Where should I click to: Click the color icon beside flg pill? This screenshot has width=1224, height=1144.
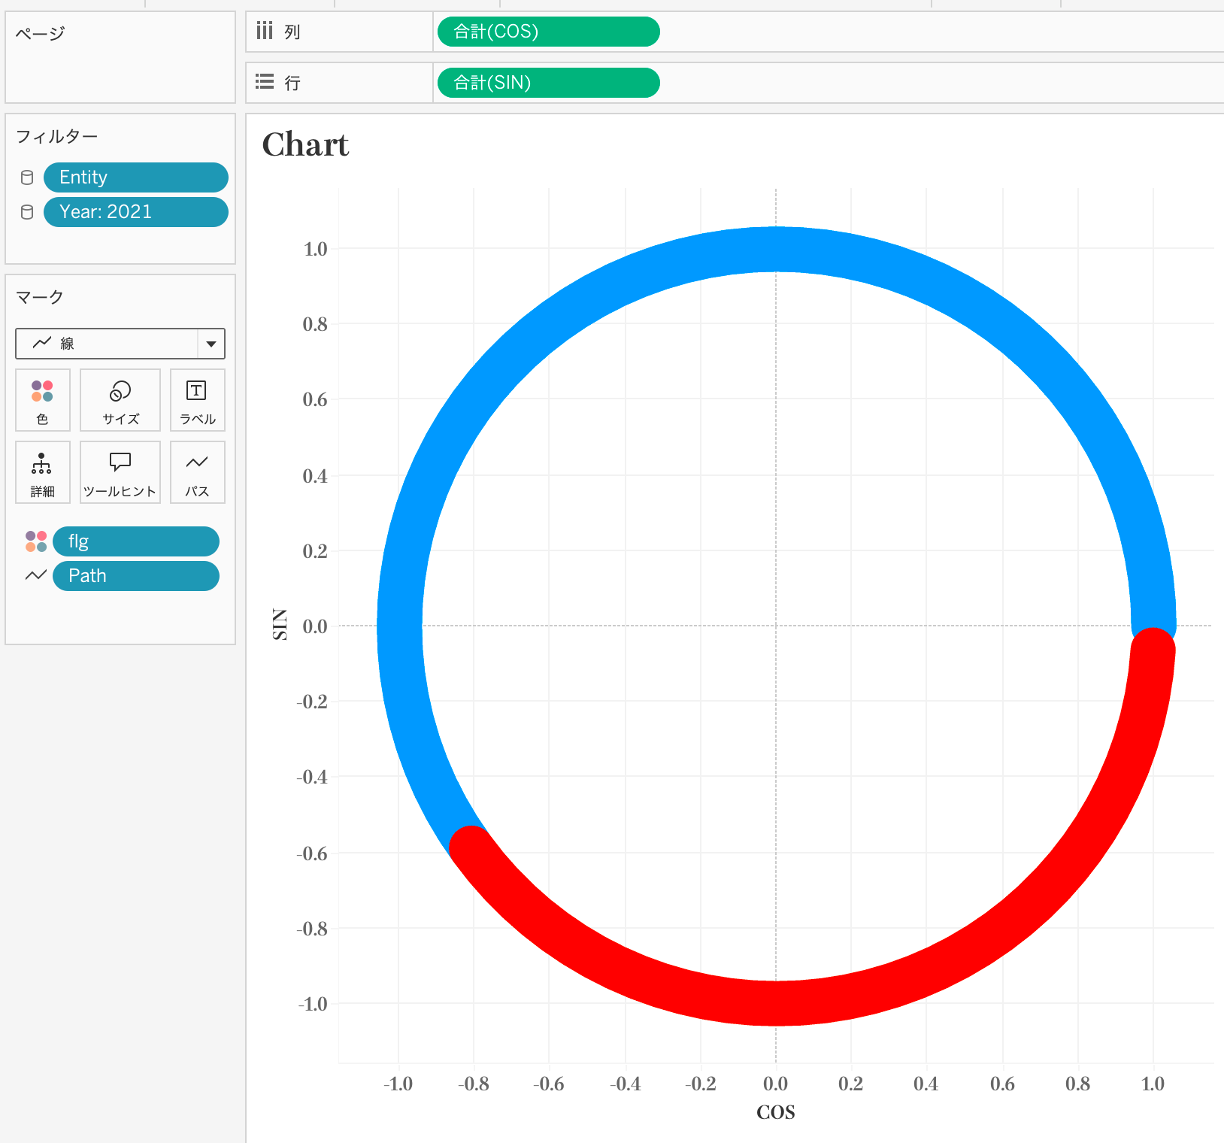36,542
